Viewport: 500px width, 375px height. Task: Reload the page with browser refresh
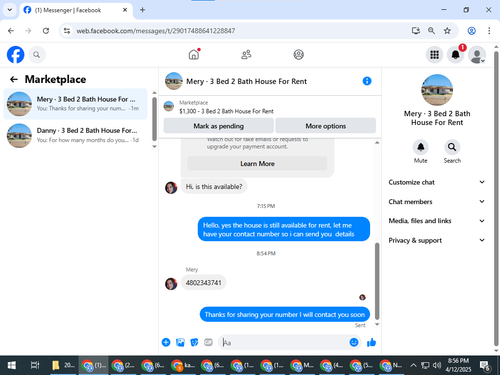[x=46, y=31]
